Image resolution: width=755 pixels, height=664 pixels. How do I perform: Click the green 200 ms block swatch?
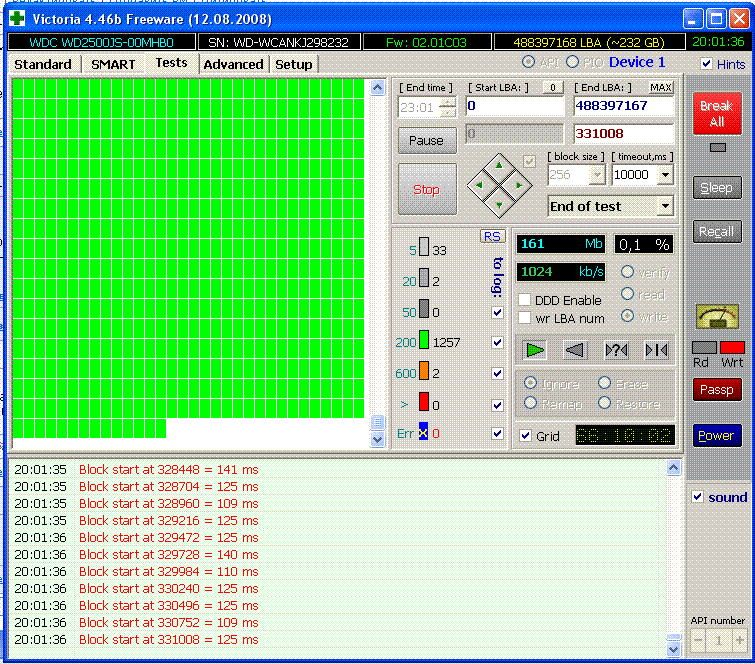(x=424, y=339)
